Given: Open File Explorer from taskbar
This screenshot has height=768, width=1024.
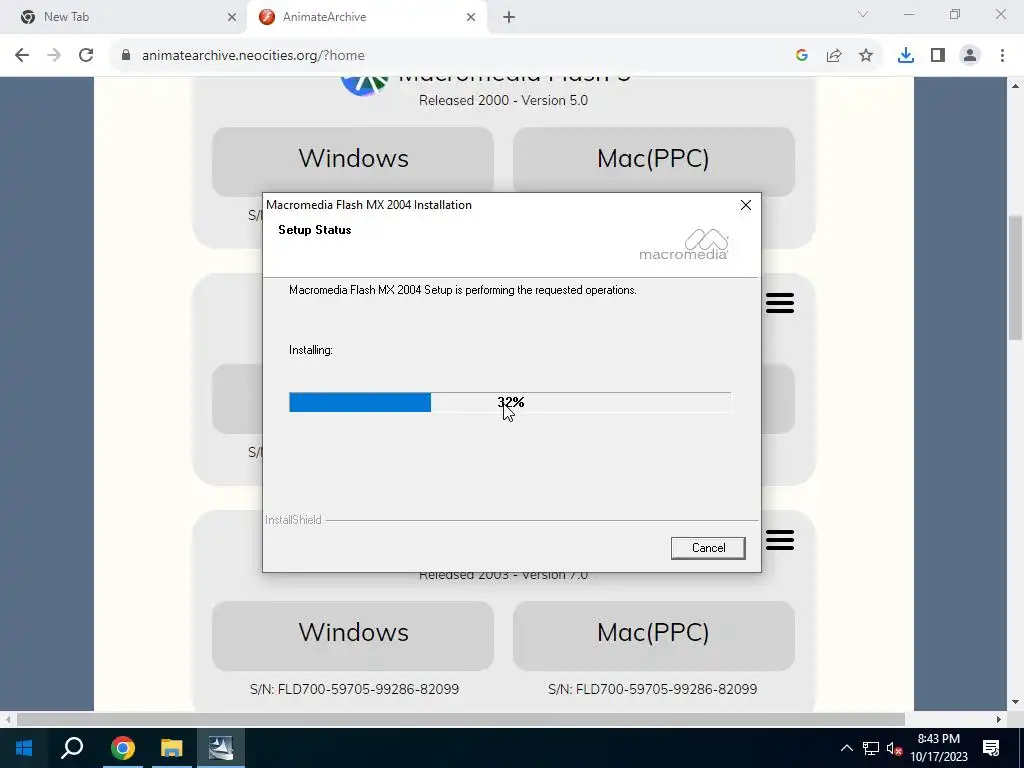Looking at the screenshot, I should (x=172, y=748).
